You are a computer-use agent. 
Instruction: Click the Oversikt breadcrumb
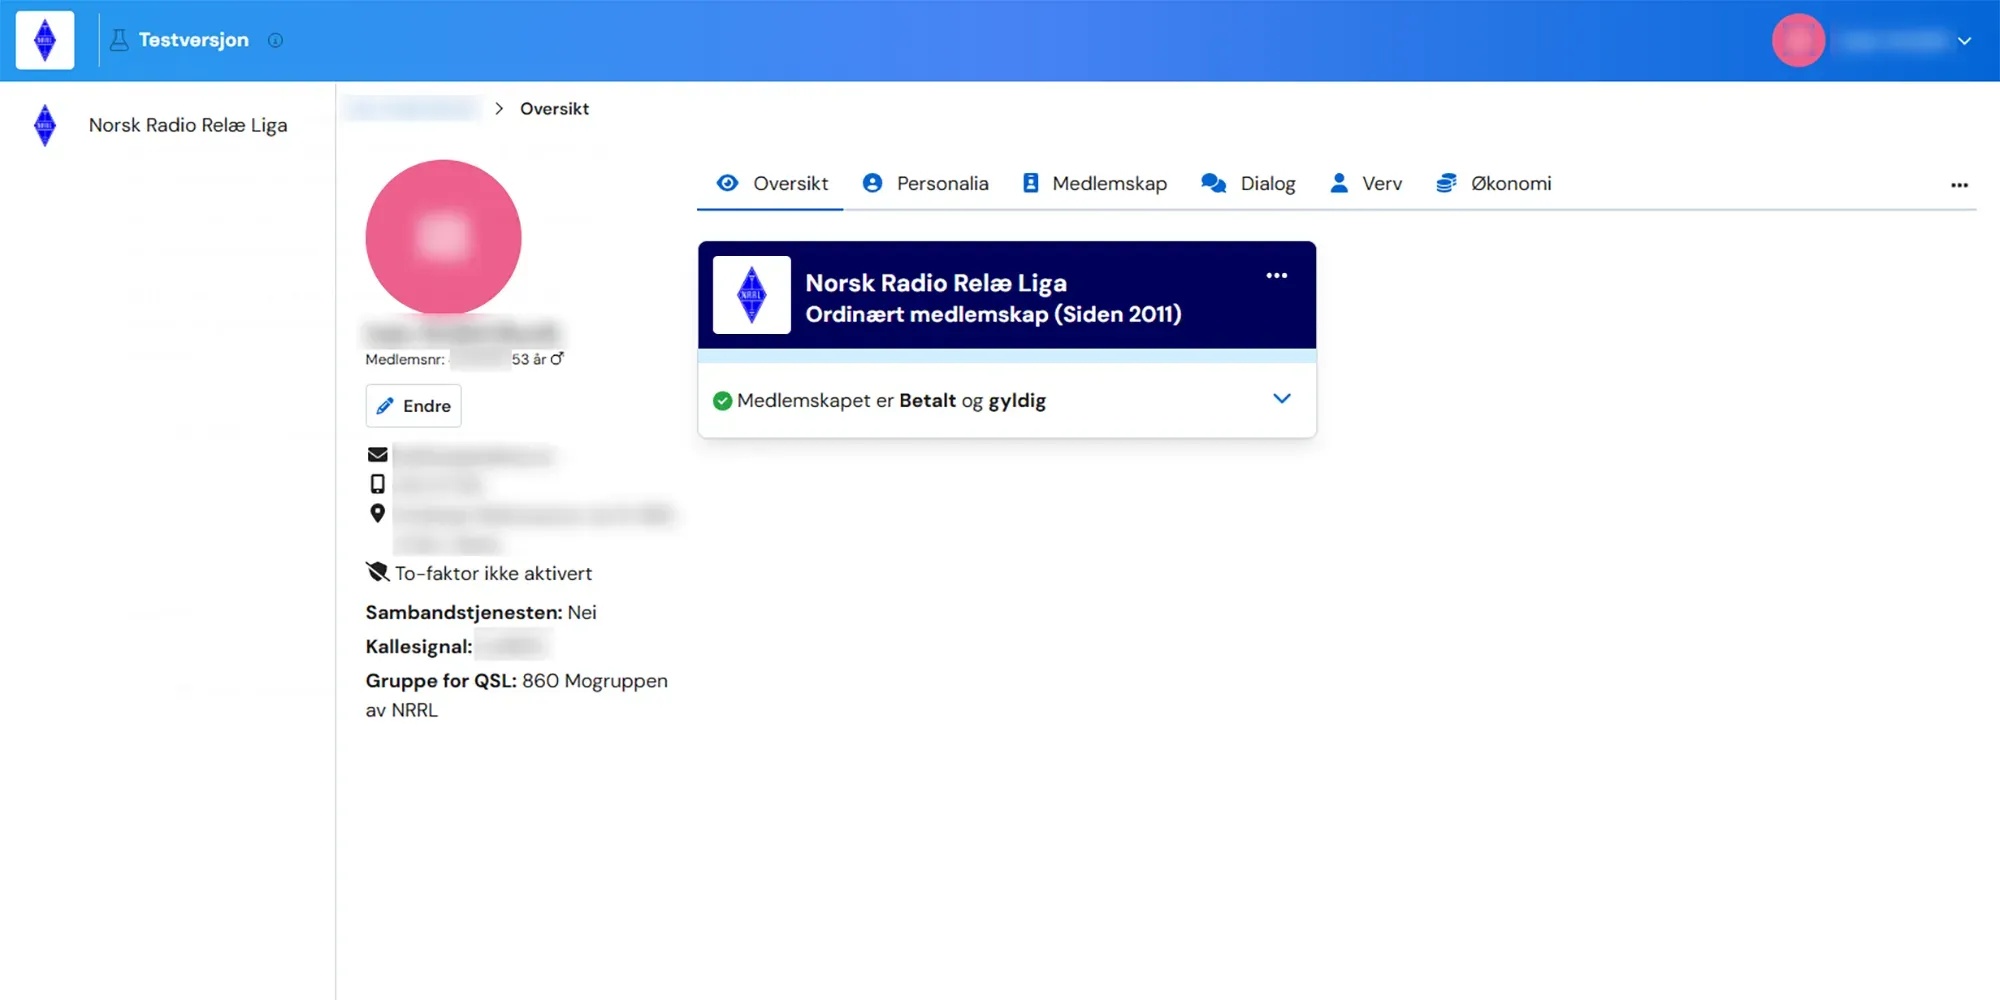[x=554, y=109]
